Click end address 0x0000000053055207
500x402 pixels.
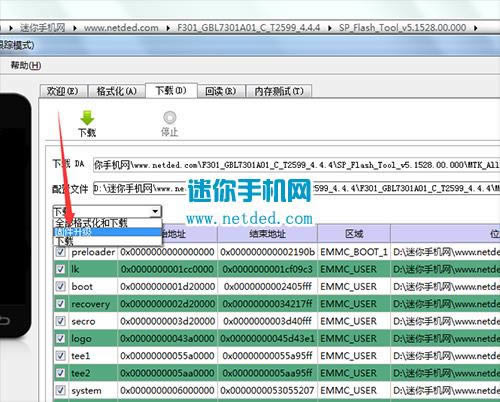pos(267,391)
